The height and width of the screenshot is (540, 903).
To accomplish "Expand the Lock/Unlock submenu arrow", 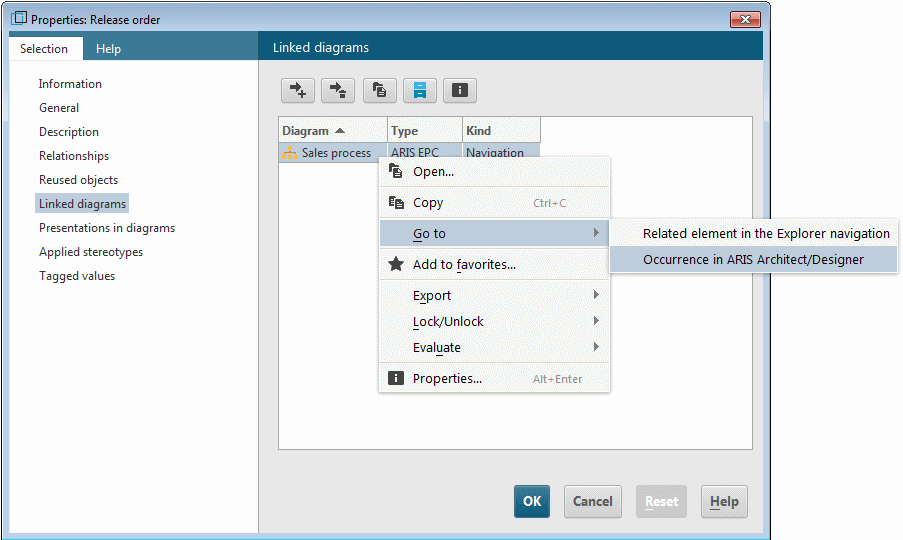I will click(596, 321).
